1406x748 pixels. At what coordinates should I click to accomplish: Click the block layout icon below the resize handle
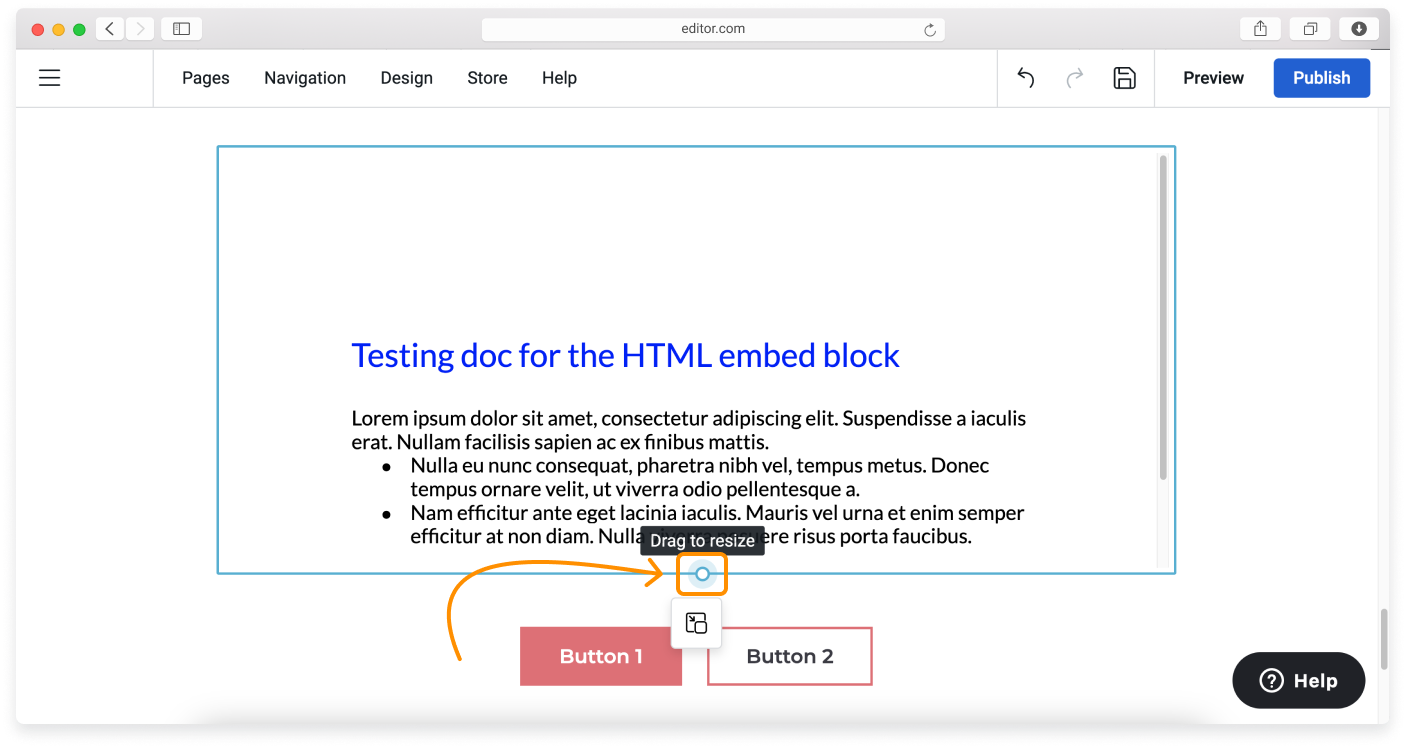click(696, 623)
